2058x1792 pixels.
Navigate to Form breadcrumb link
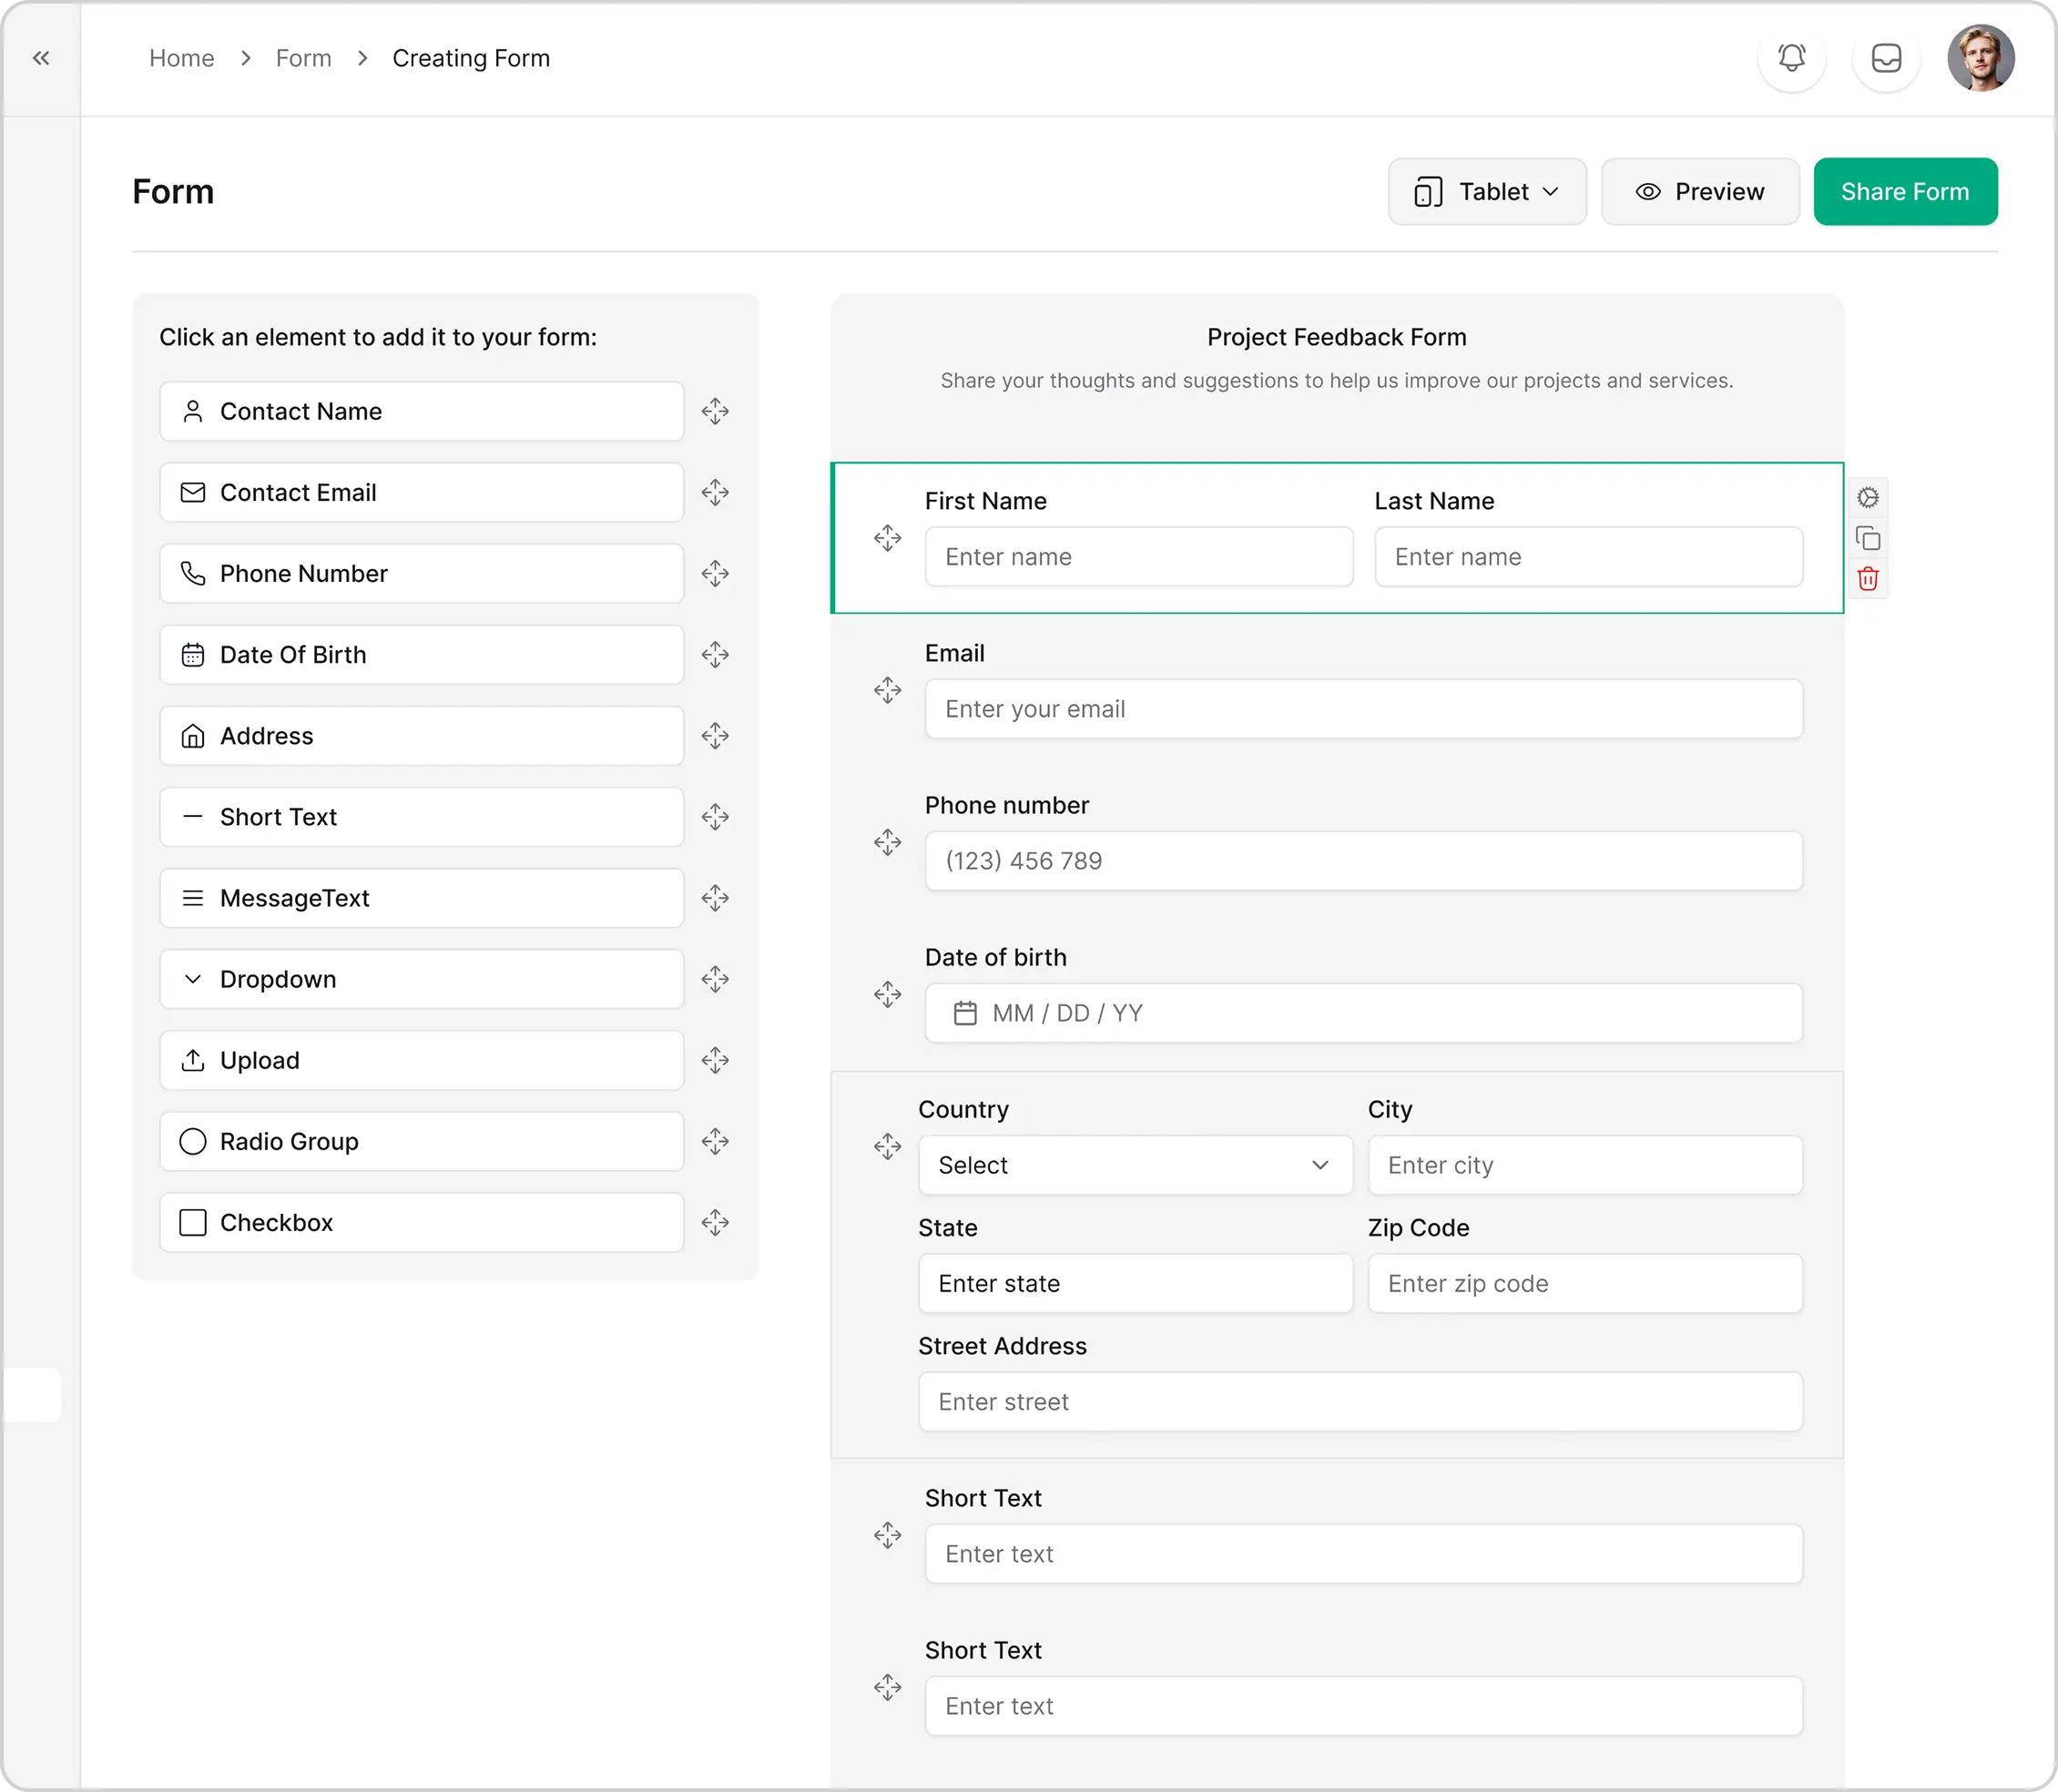(x=303, y=58)
